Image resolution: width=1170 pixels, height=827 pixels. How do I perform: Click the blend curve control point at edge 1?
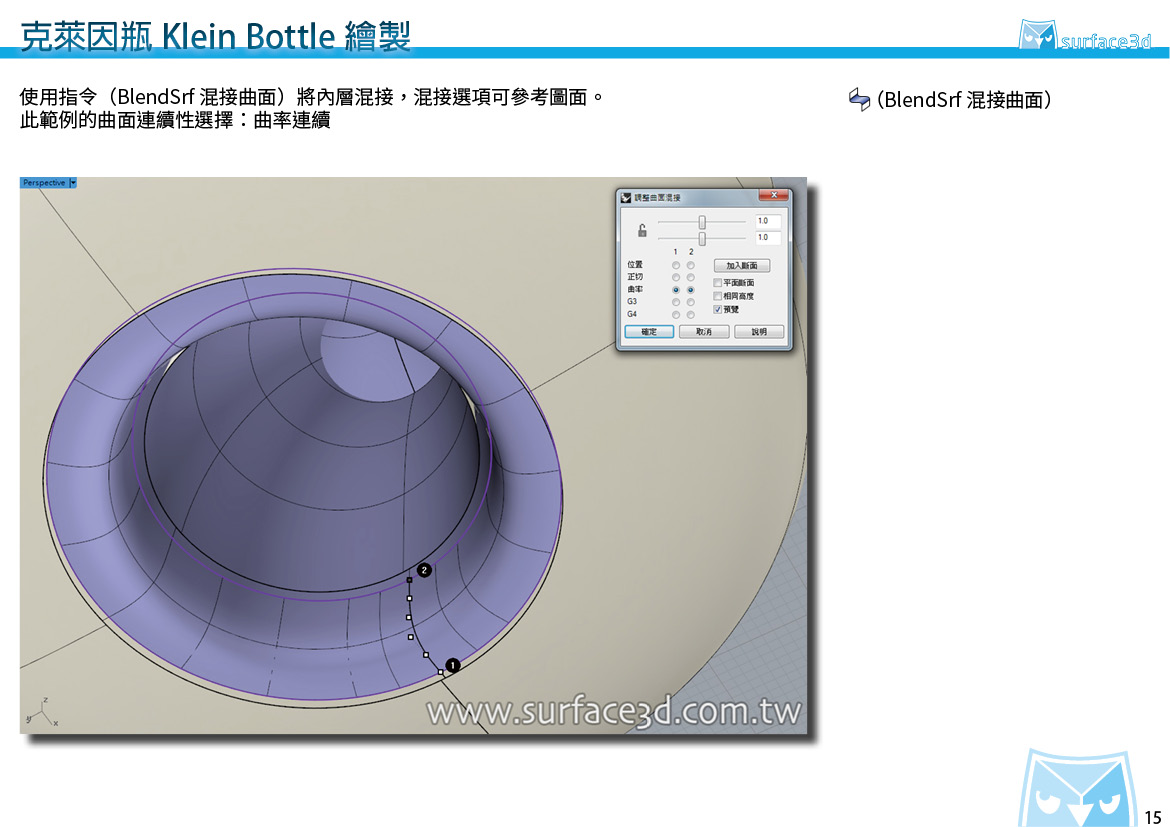[441, 672]
